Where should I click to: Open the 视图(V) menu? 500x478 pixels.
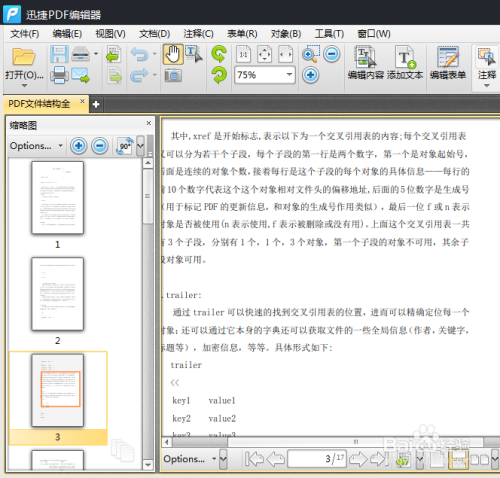pyautogui.click(x=111, y=34)
